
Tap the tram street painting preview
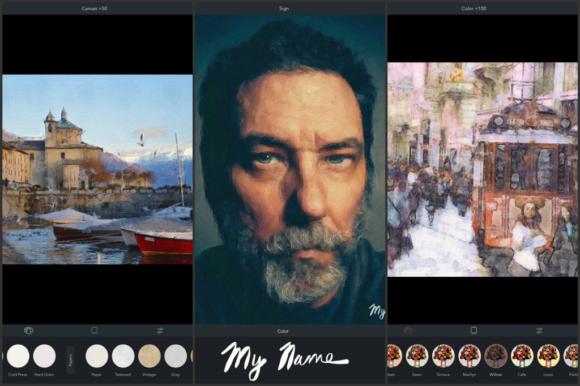click(482, 169)
